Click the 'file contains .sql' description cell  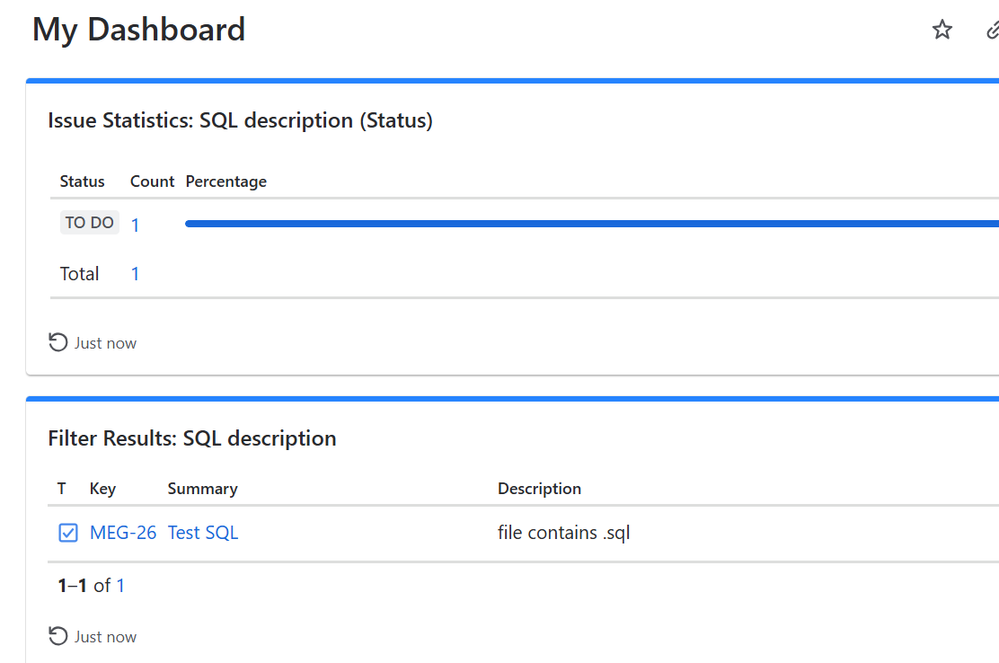563,533
